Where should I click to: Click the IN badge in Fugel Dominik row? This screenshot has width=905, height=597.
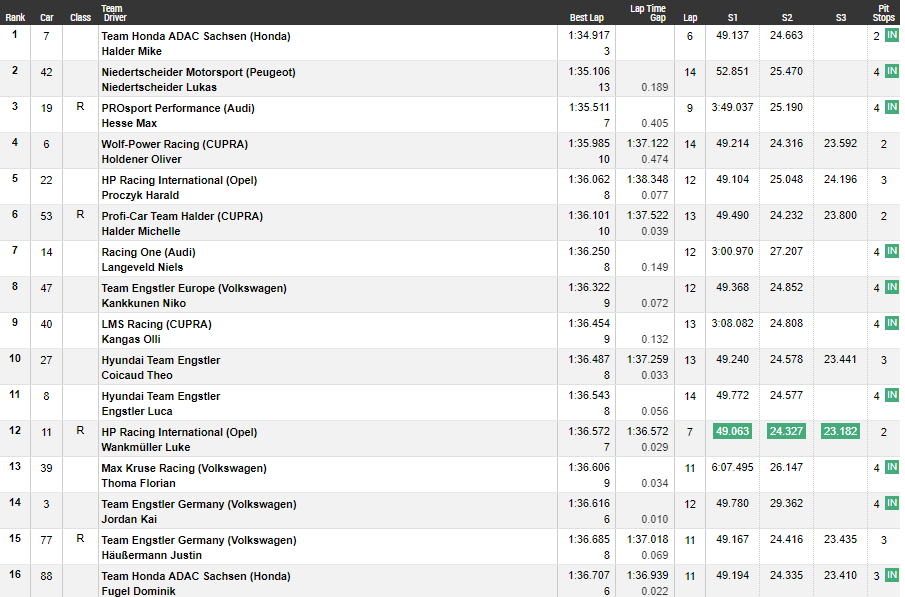coord(892,575)
